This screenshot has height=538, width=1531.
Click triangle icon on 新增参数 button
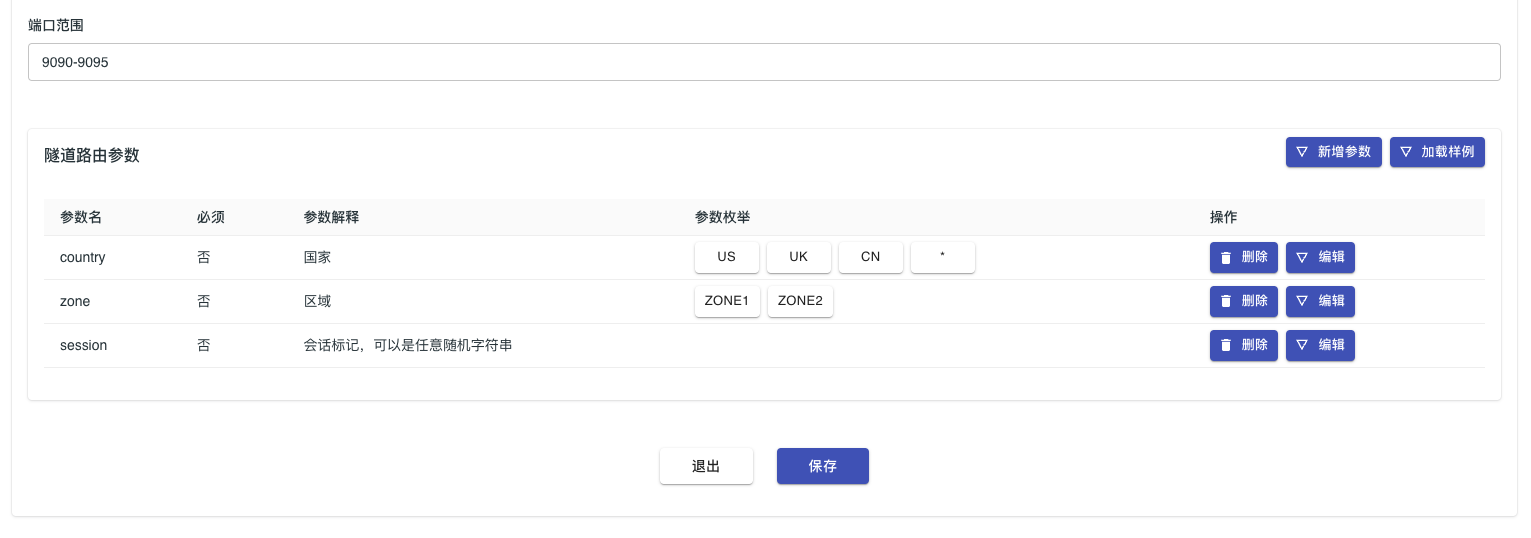(x=1302, y=152)
